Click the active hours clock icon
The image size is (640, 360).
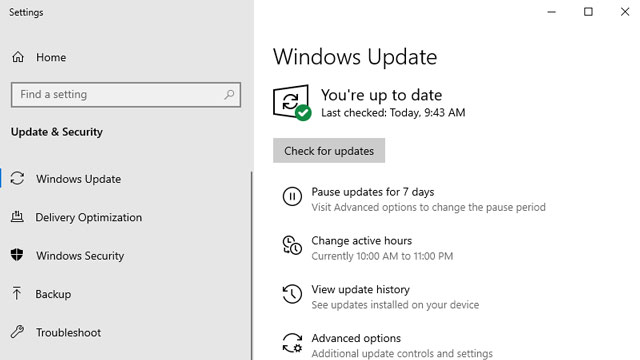[292, 245]
